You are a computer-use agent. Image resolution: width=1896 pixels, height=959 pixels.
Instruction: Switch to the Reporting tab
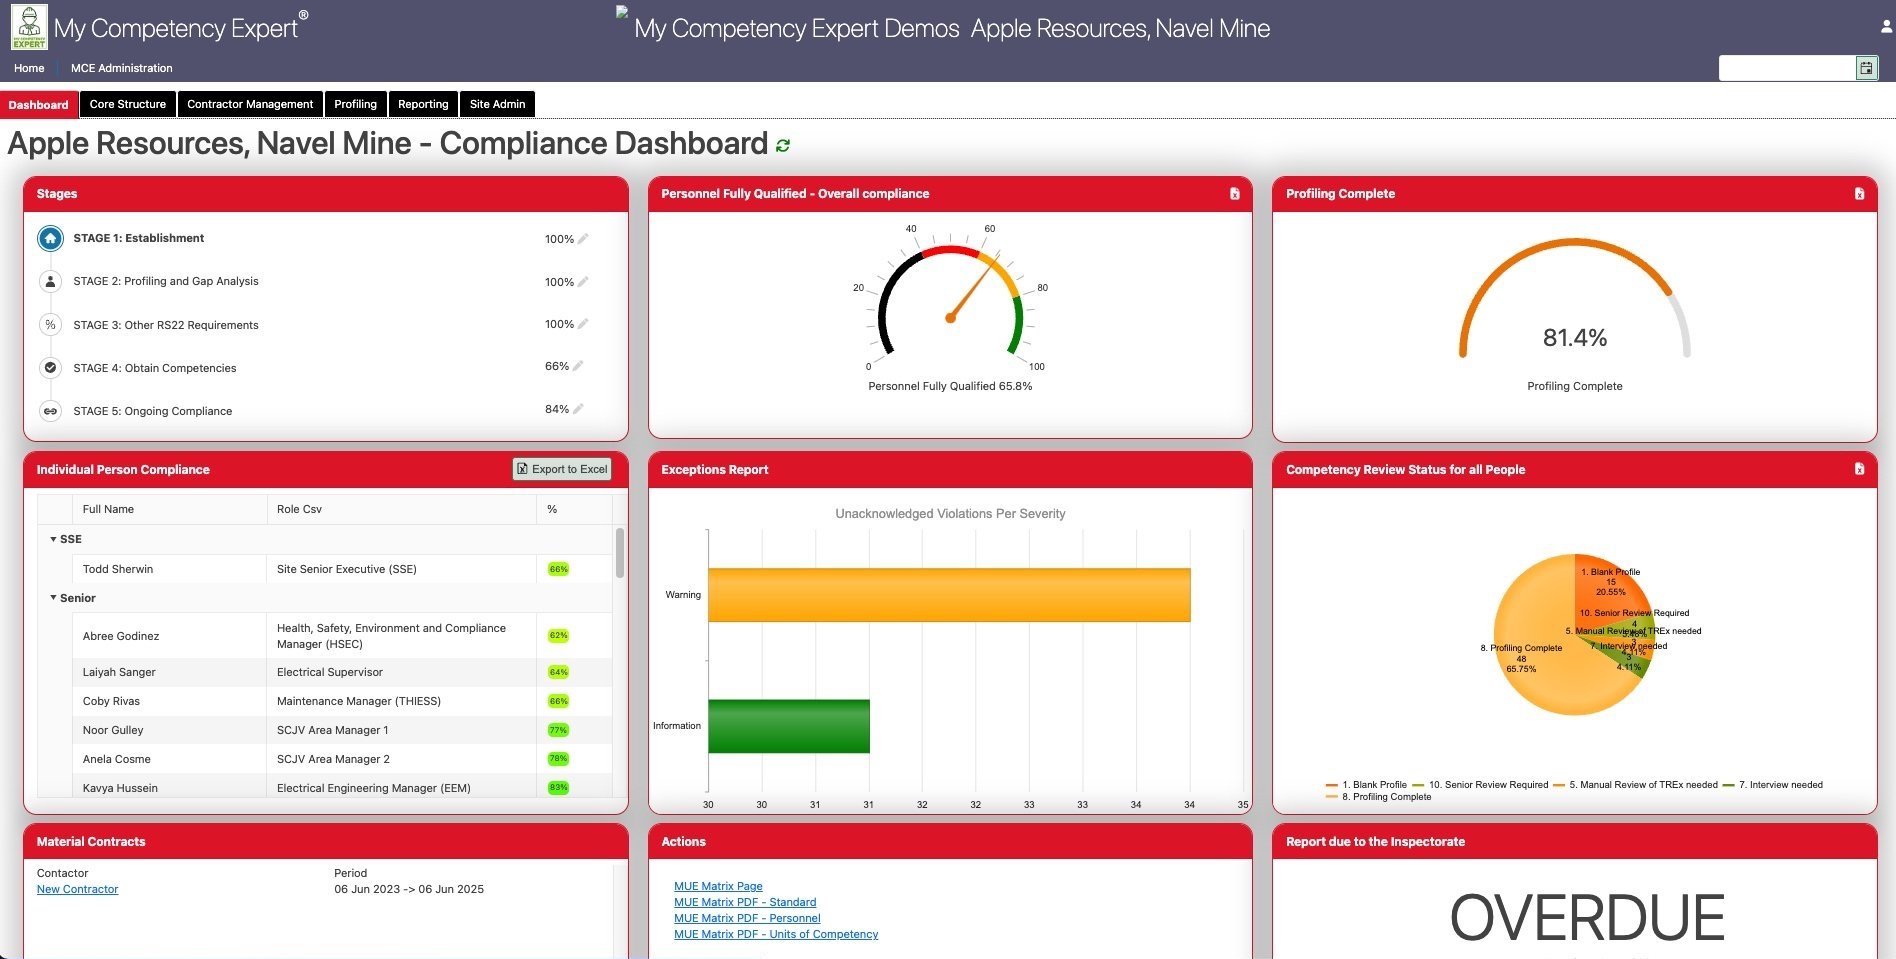tap(423, 104)
